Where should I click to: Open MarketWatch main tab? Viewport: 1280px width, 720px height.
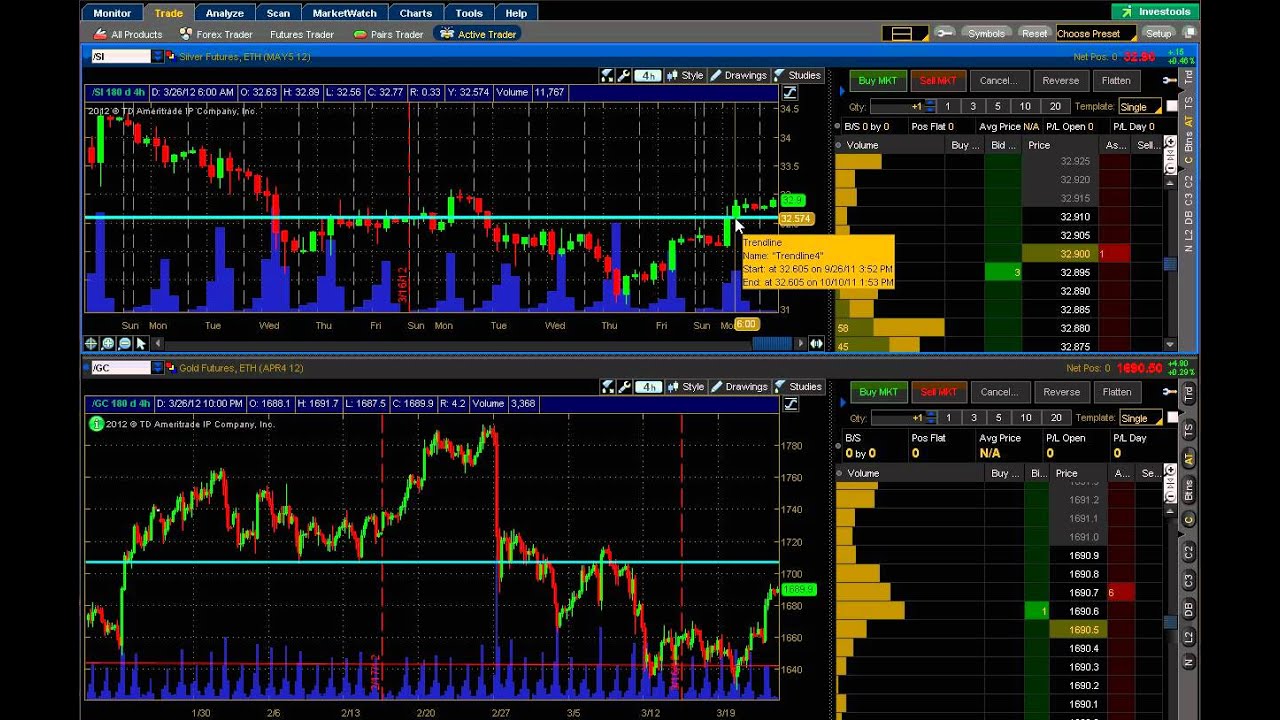pyautogui.click(x=344, y=13)
